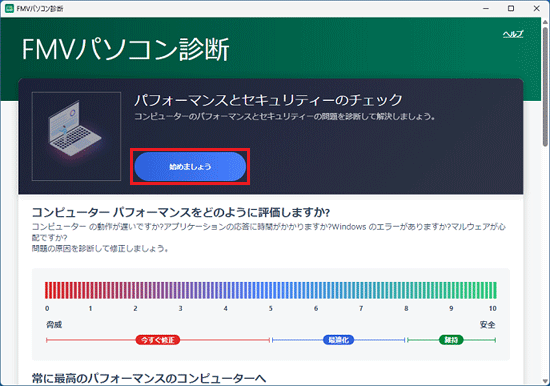The width and height of the screenshot is (550, 386).
Task: Click the scrollbar up arrow
Action: point(545,22)
